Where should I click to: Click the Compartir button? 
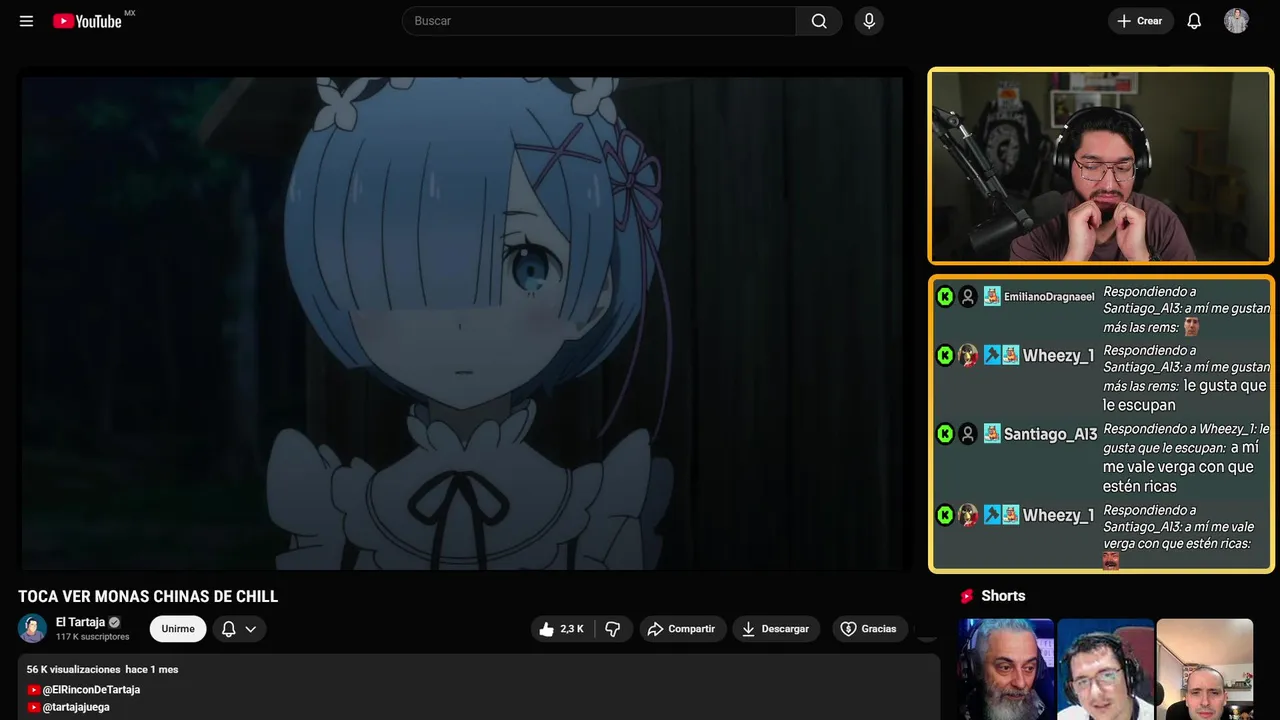point(683,629)
